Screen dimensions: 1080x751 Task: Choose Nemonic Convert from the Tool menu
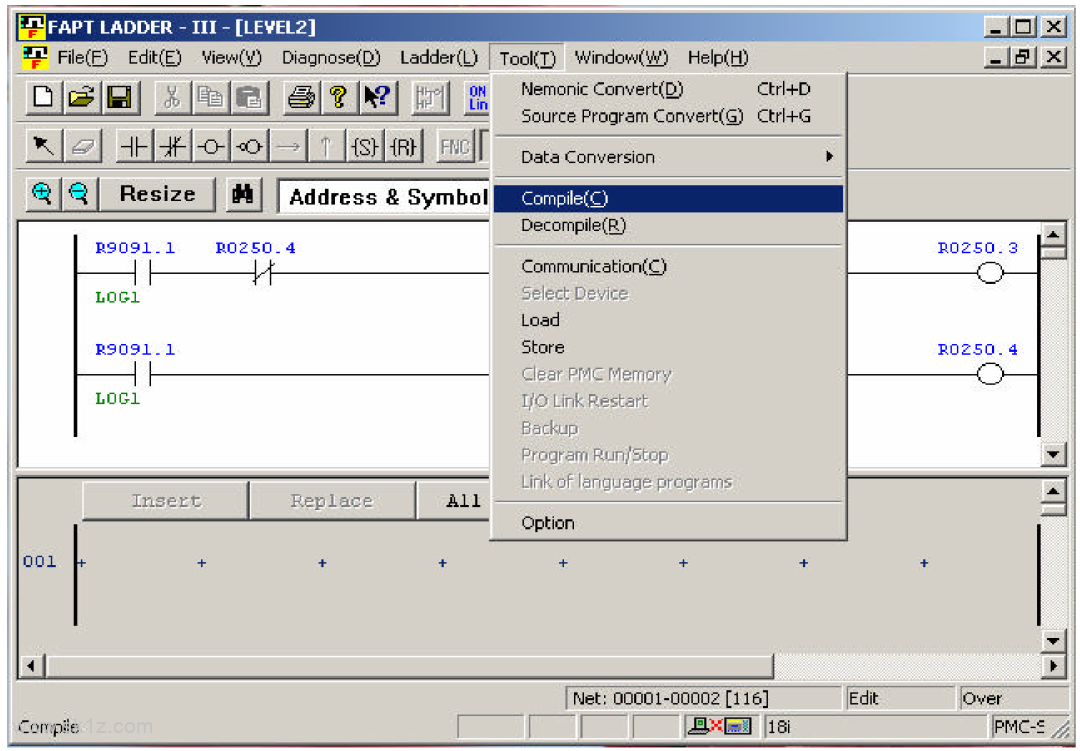tap(668, 89)
